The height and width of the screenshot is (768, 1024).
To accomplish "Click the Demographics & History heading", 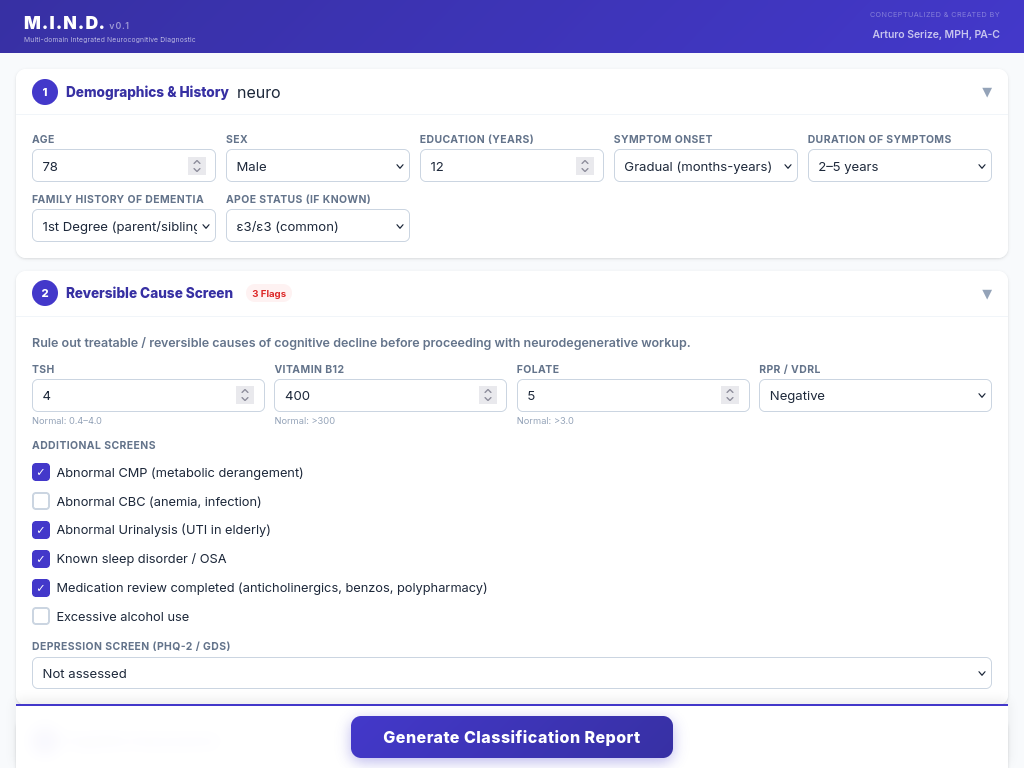I will [147, 92].
